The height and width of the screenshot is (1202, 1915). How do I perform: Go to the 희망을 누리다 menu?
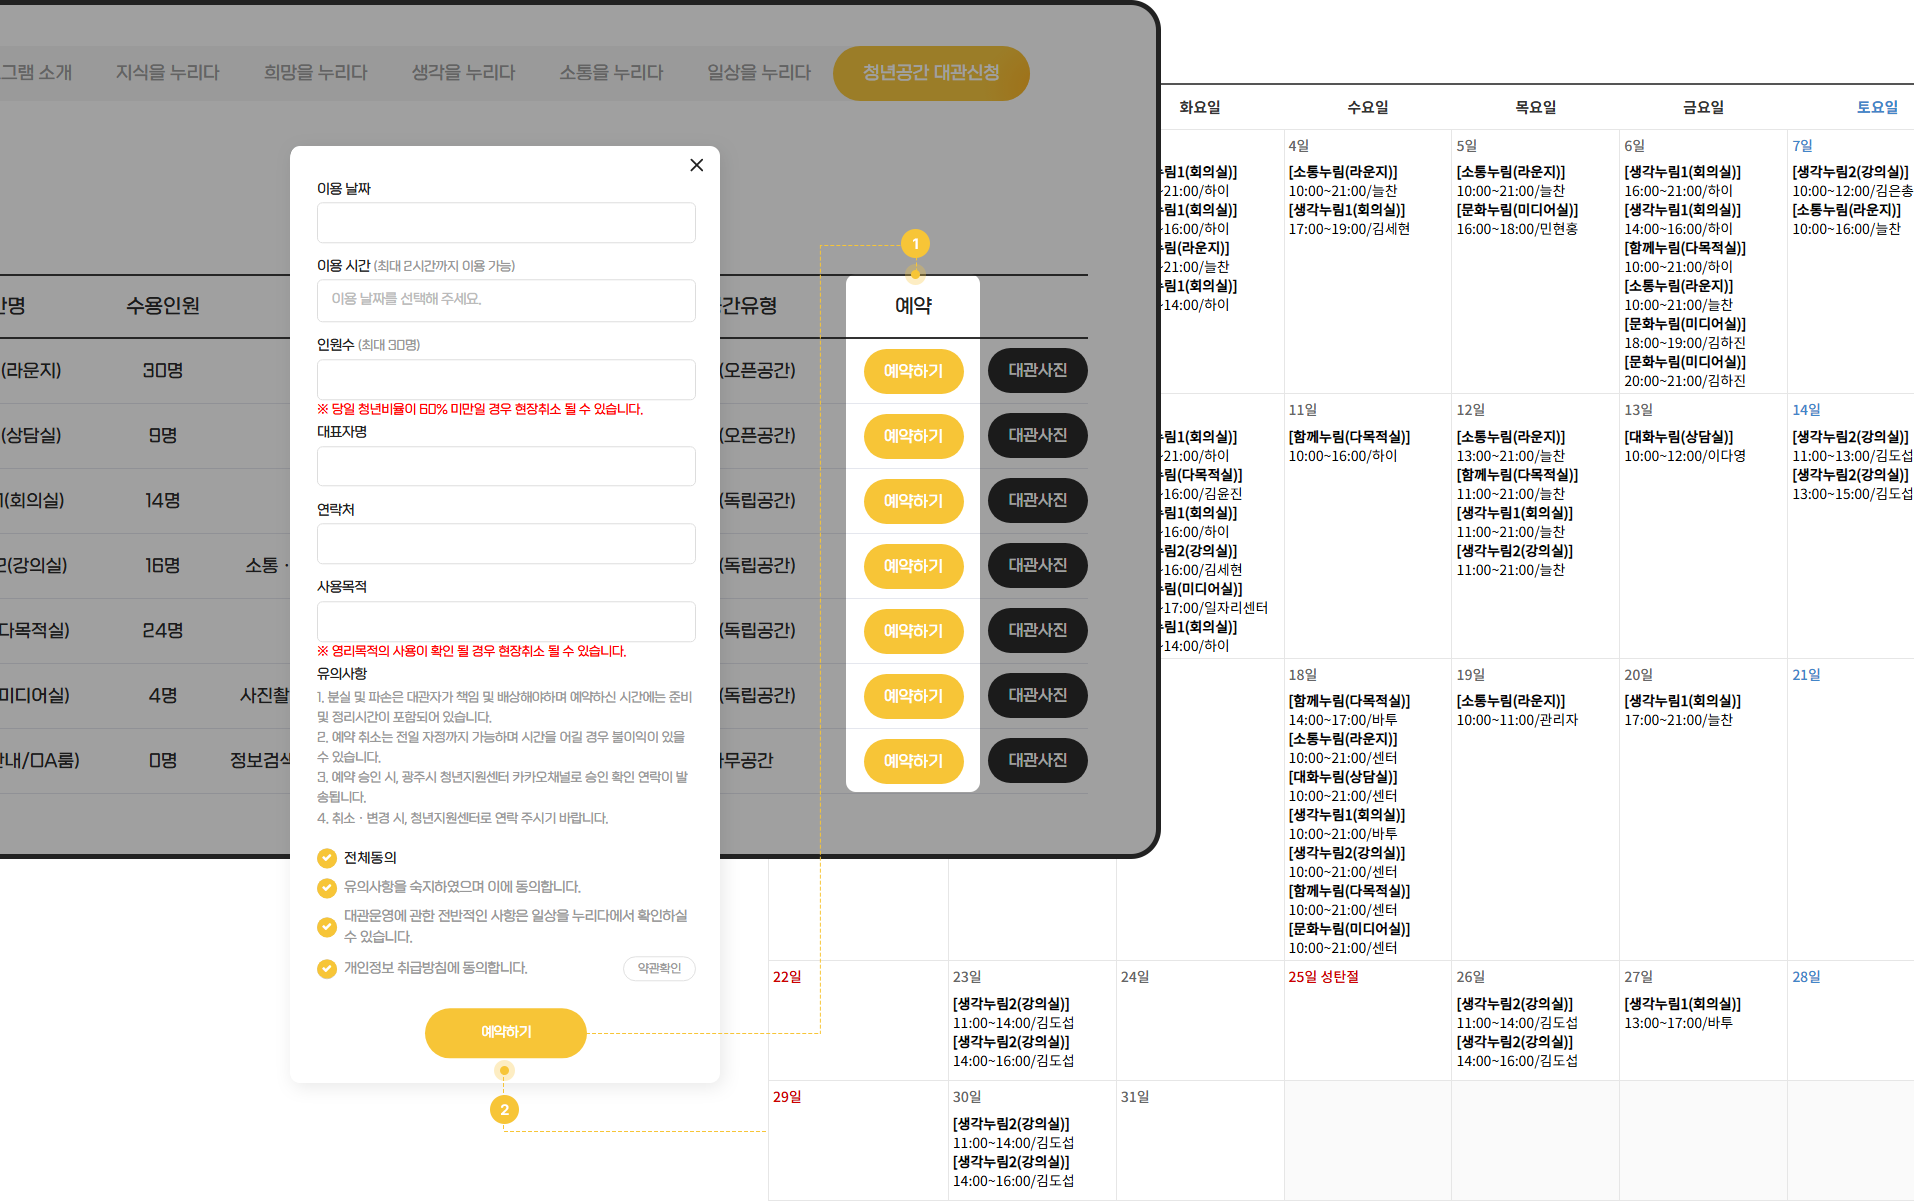click(x=315, y=73)
